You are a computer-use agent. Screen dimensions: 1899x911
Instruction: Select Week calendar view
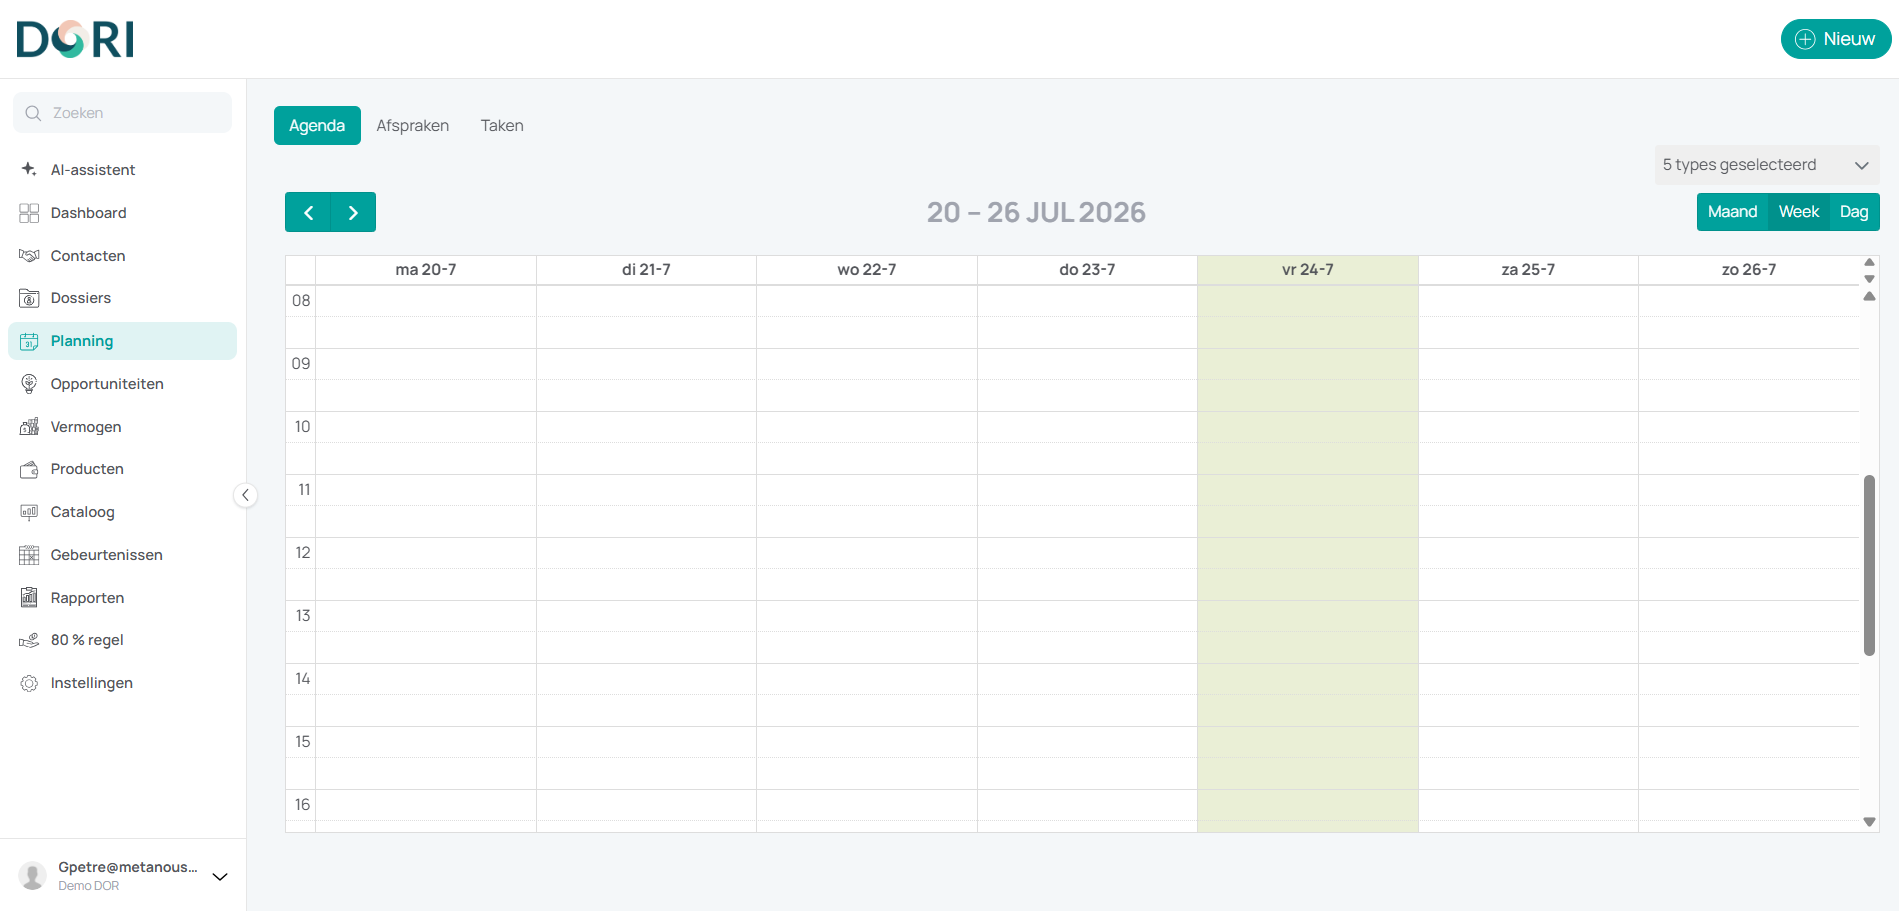[1798, 212]
